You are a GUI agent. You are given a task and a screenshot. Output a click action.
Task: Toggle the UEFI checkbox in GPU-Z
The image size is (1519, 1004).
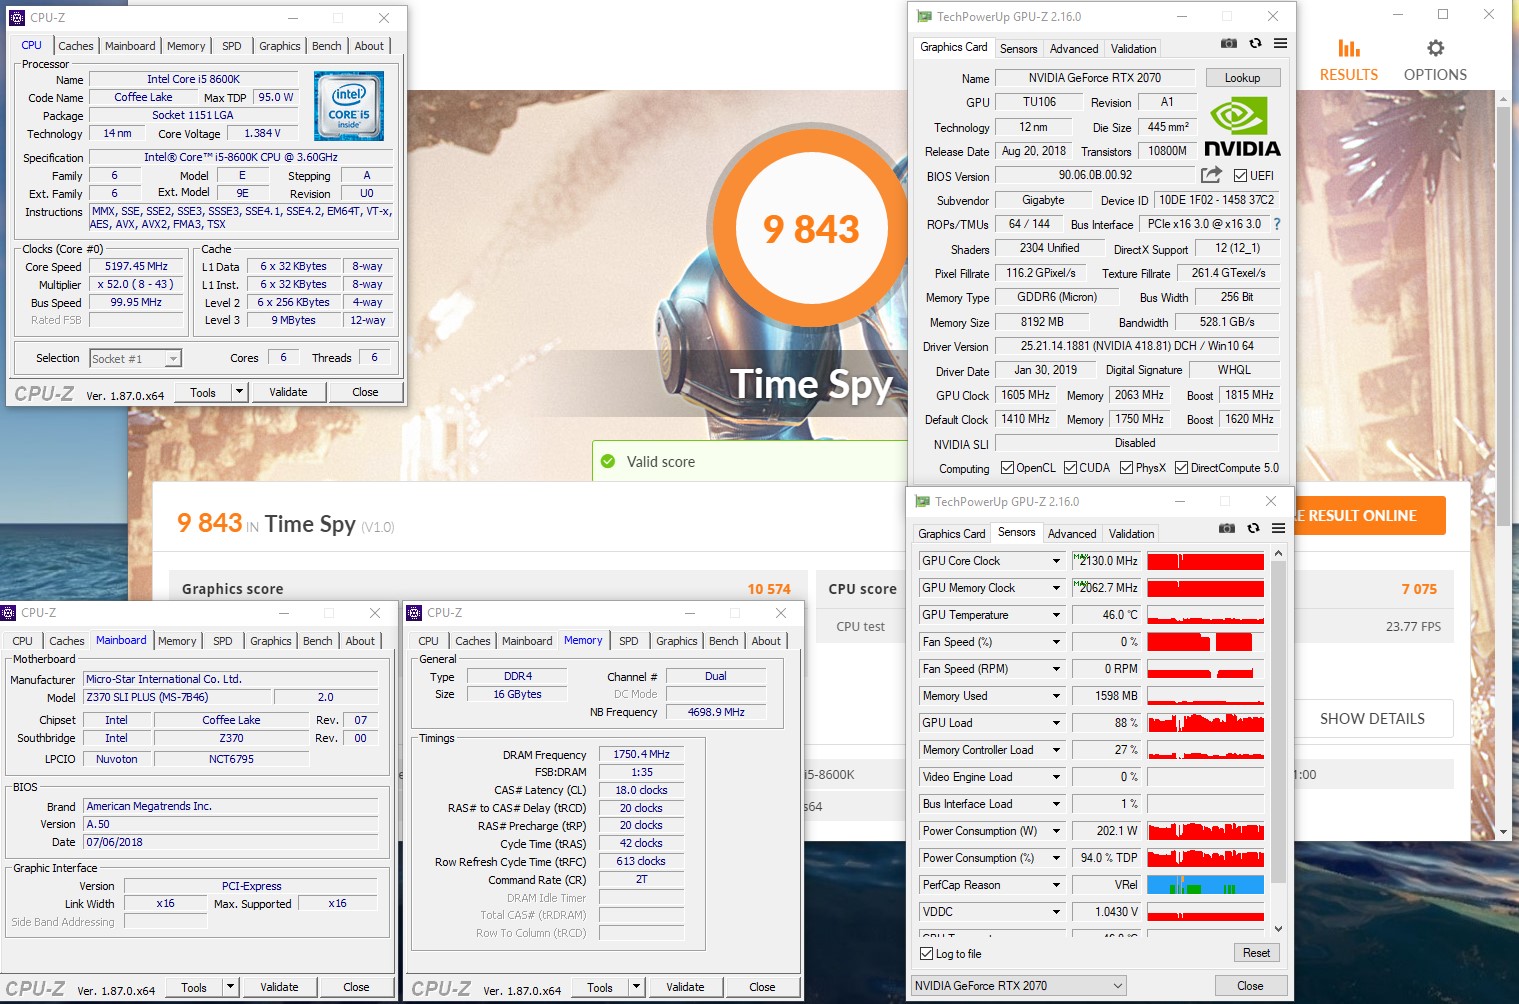click(1240, 175)
